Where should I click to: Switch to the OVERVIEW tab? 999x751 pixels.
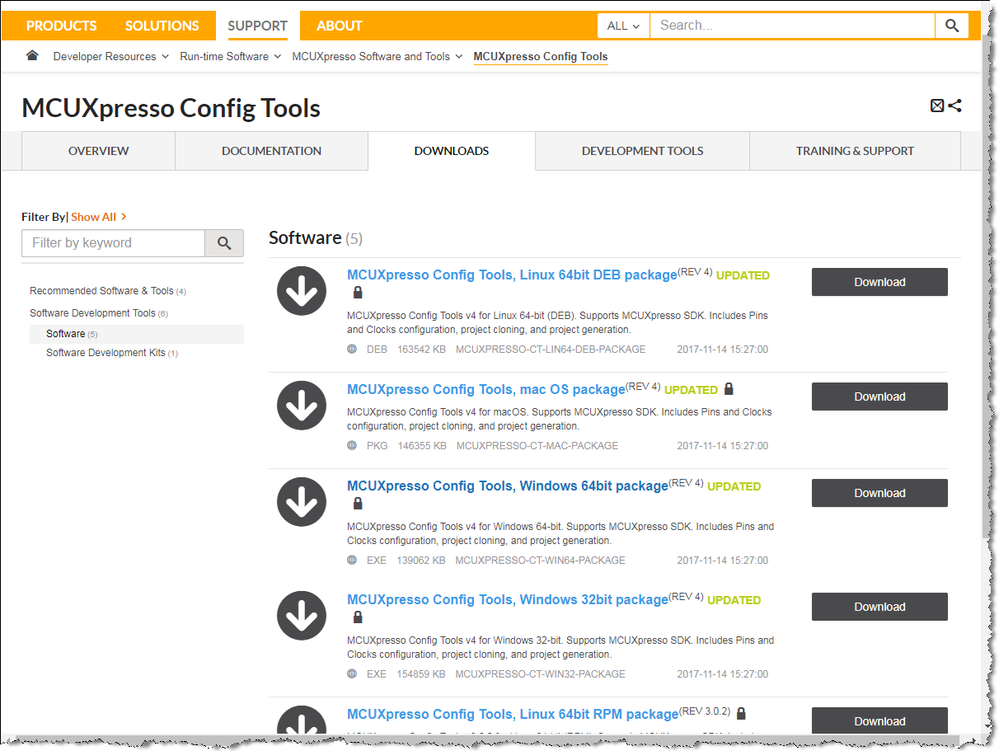click(99, 151)
